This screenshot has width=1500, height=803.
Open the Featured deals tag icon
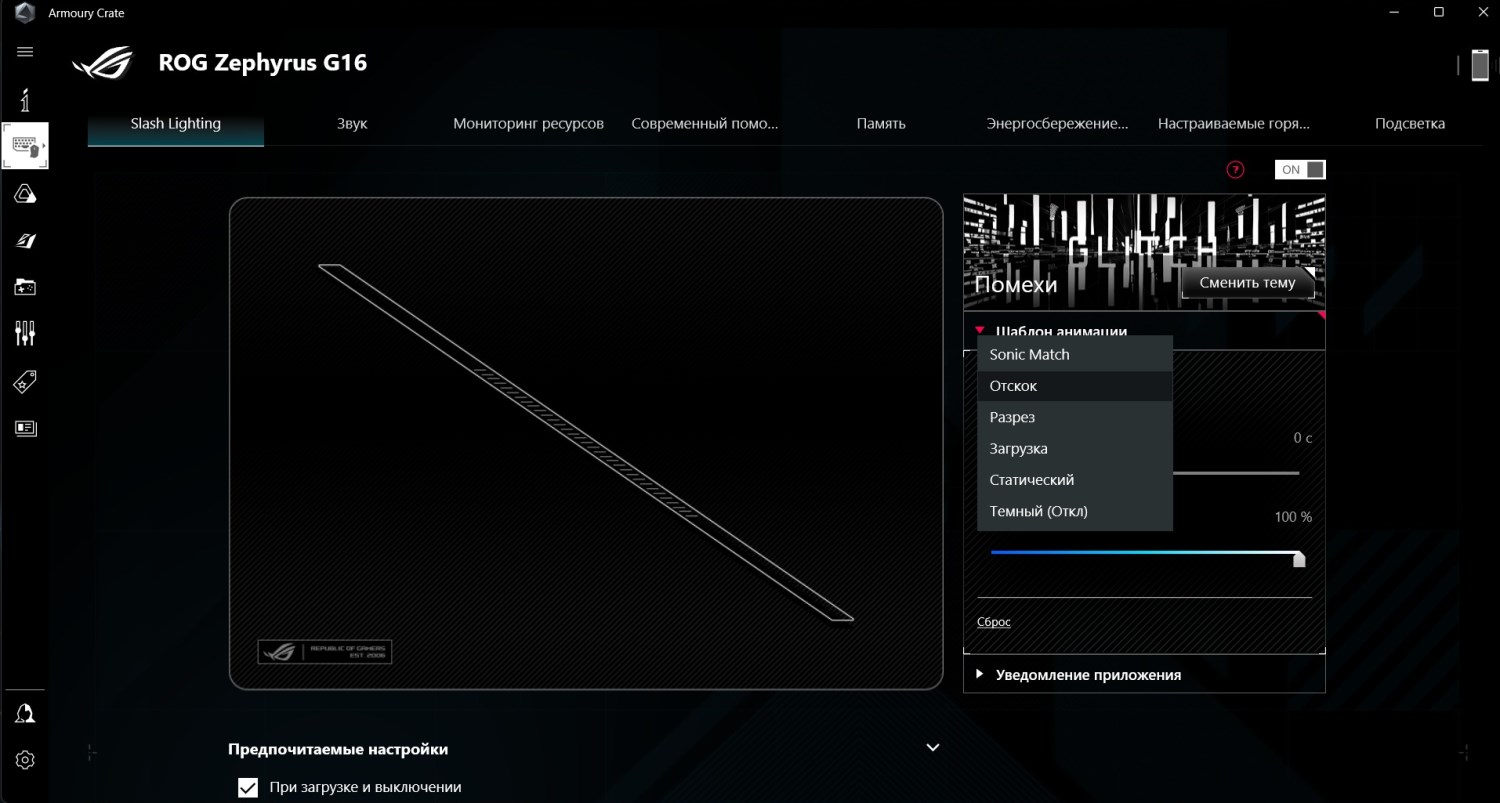(x=25, y=381)
